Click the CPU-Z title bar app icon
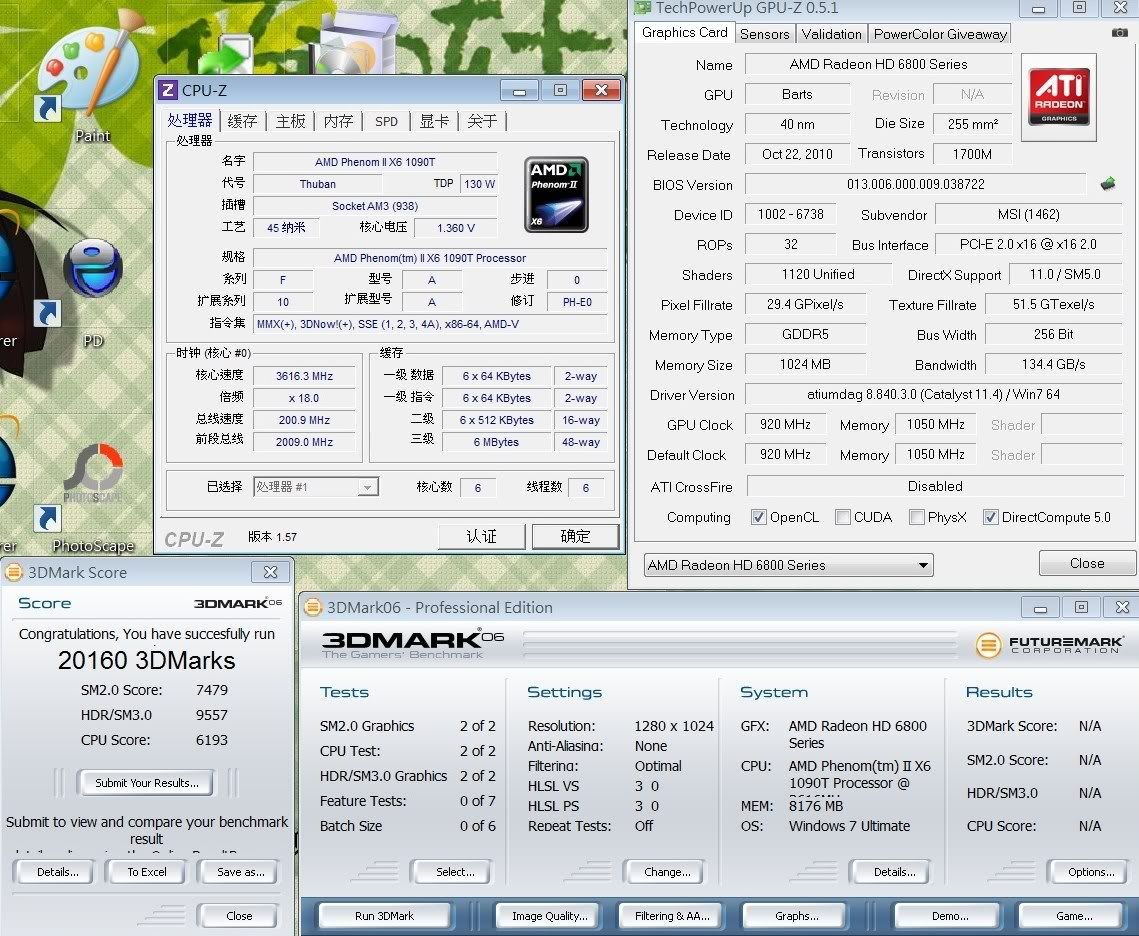1139x936 pixels. [x=168, y=90]
